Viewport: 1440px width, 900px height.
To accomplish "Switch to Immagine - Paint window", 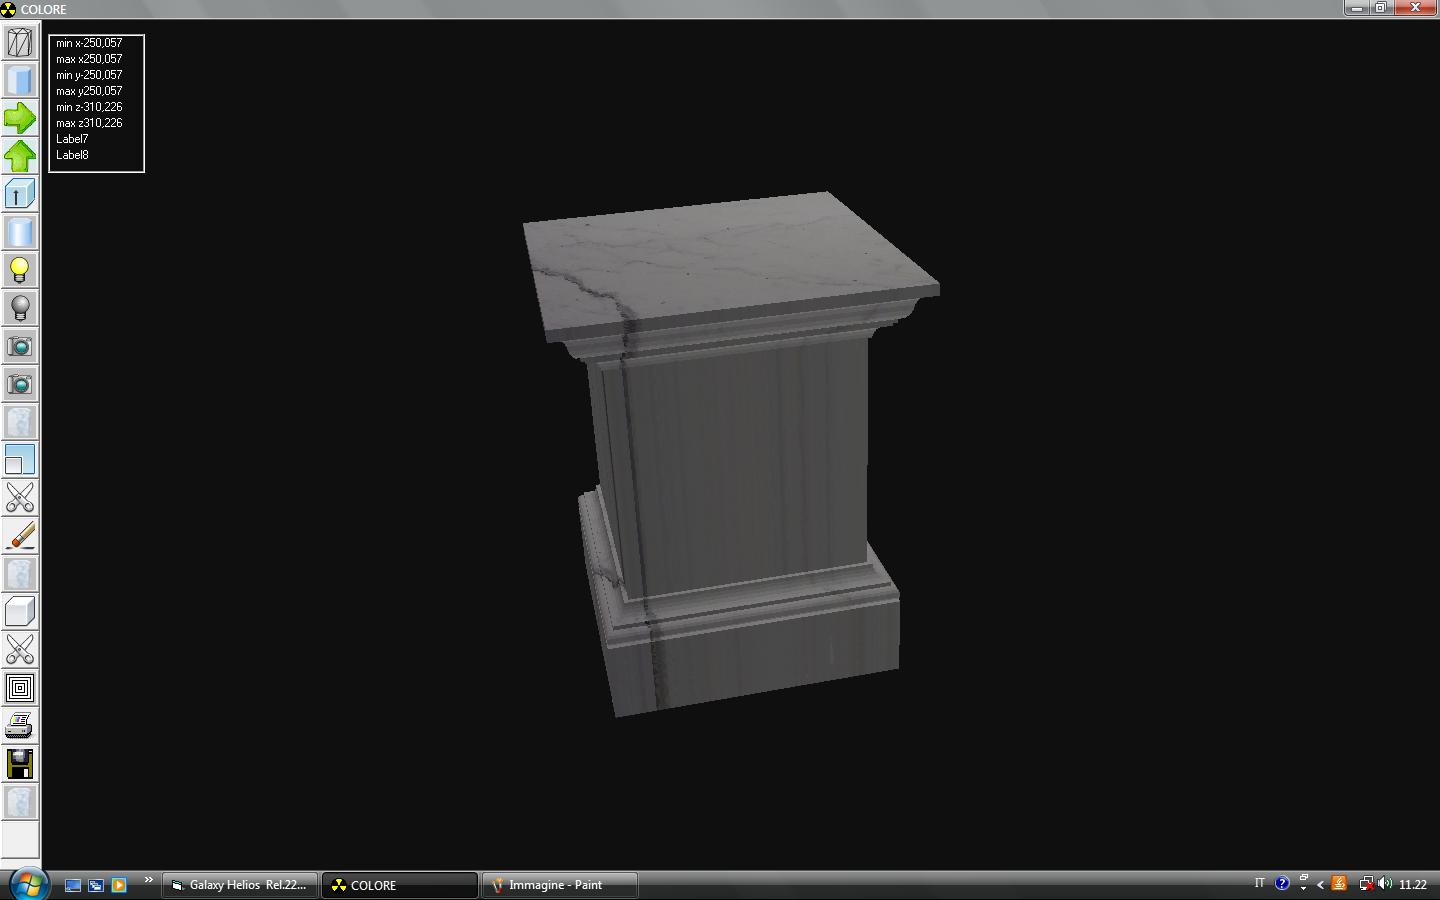I will tap(560, 885).
